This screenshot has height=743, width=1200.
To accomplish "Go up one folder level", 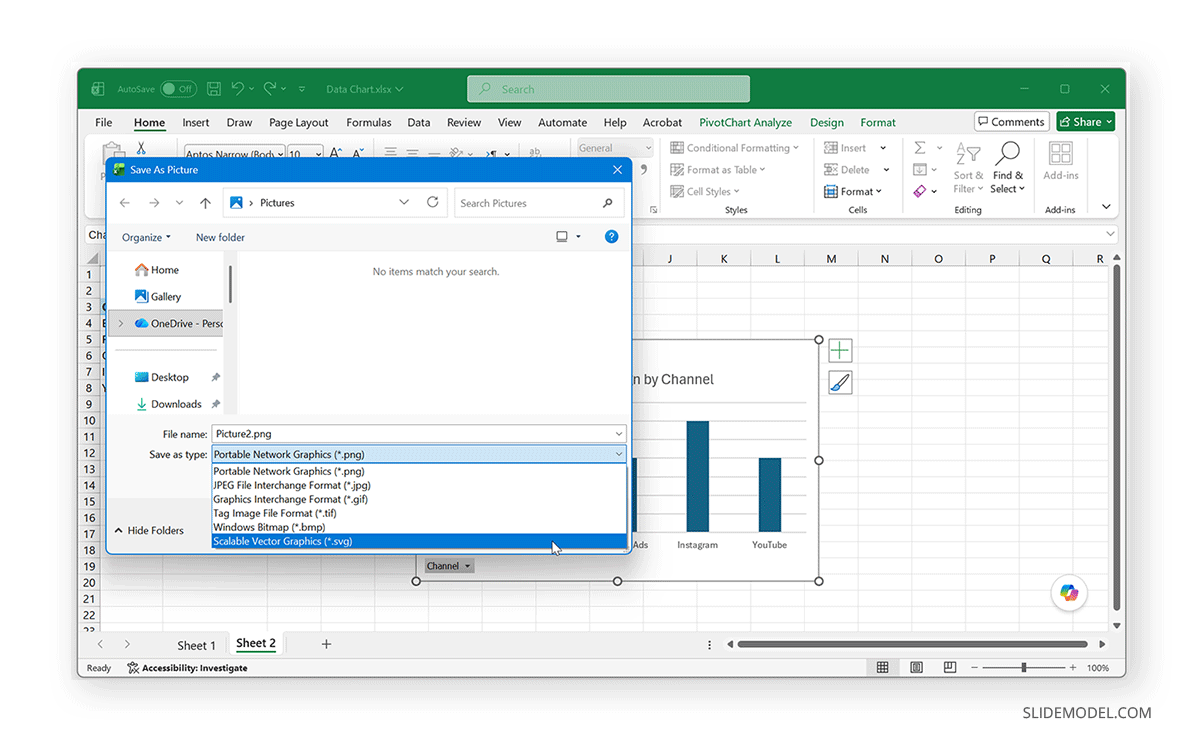I will tap(205, 203).
